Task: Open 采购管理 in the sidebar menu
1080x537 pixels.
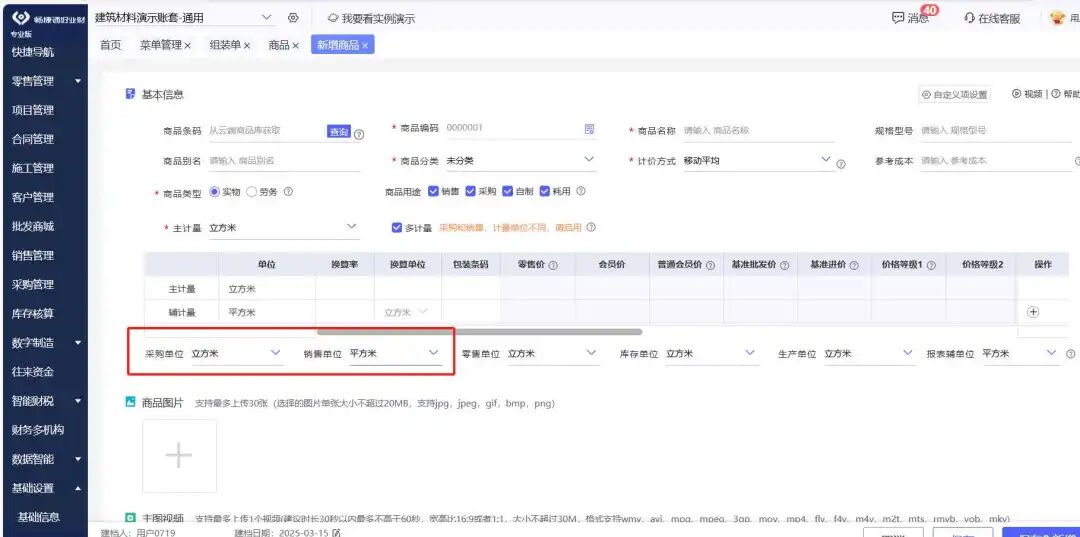Action: [x=32, y=284]
